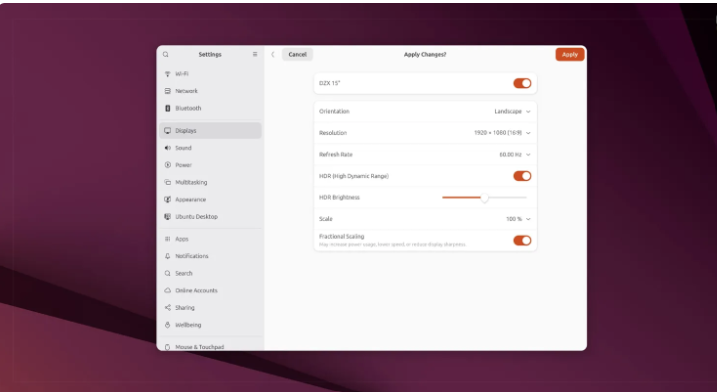Click the "Apply Changes?" header title
Image resolution: width=717 pixels, height=392 pixels.
(x=425, y=54)
